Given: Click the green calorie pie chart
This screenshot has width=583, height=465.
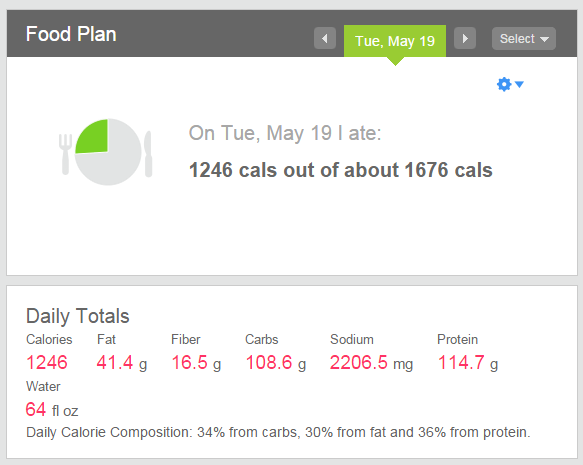Looking at the screenshot, I should point(108,152).
